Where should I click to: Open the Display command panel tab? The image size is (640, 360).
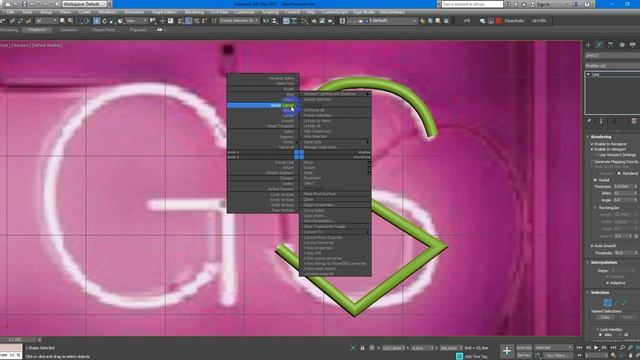[632, 45]
